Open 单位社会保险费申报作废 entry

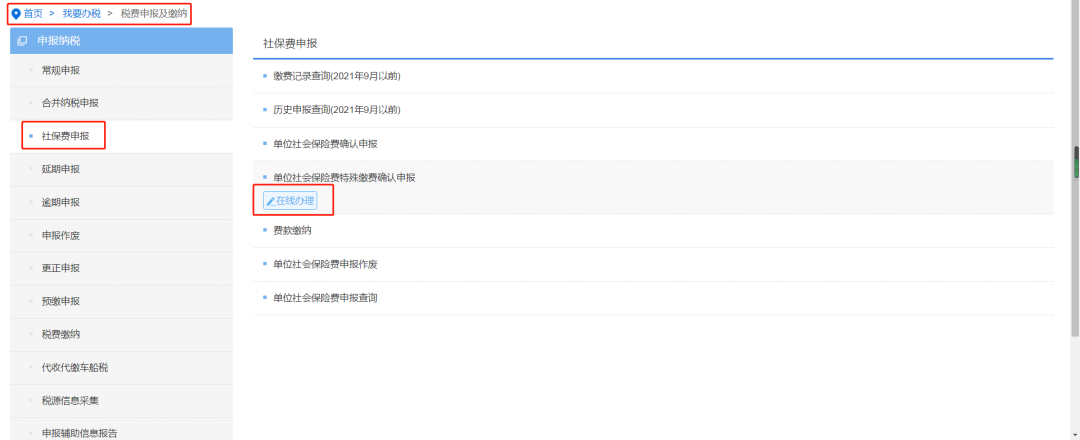[325, 264]
